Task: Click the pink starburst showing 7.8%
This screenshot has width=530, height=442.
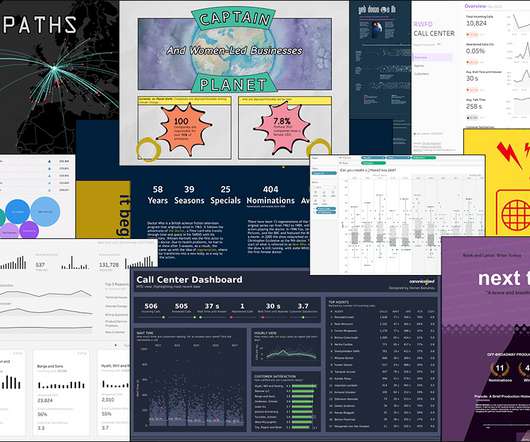Action: tap(283, 129)
